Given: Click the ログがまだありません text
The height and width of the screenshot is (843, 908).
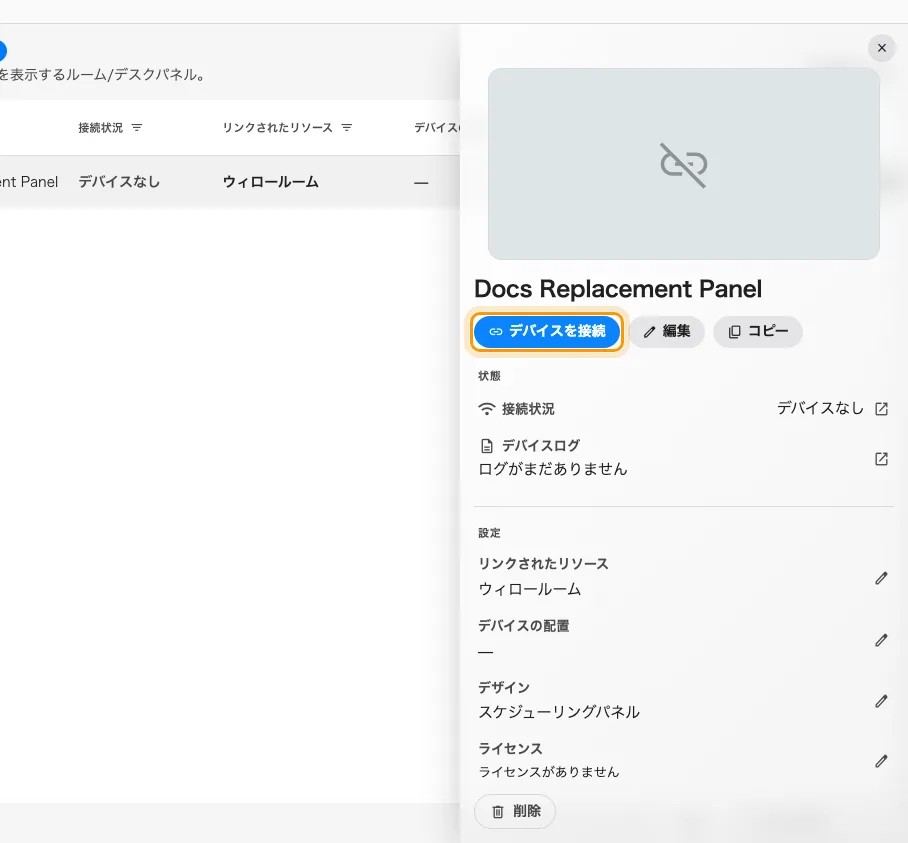Looking at the screenshot, I should click(552, 469).
